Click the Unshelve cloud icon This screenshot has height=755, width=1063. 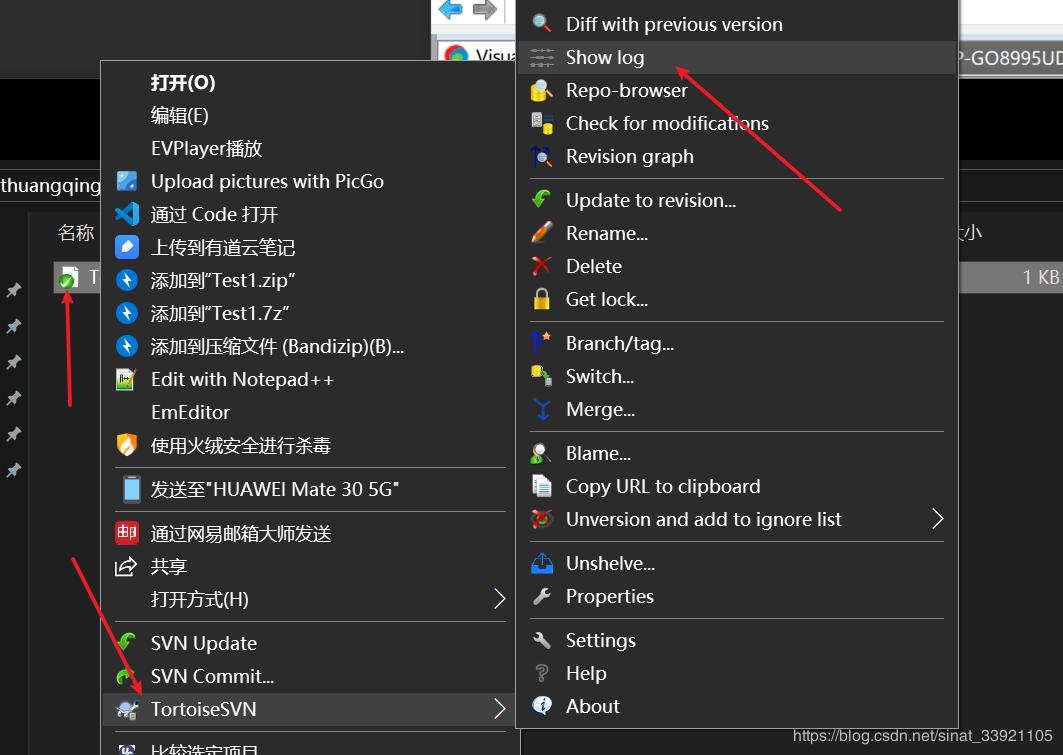pos(541,563)
